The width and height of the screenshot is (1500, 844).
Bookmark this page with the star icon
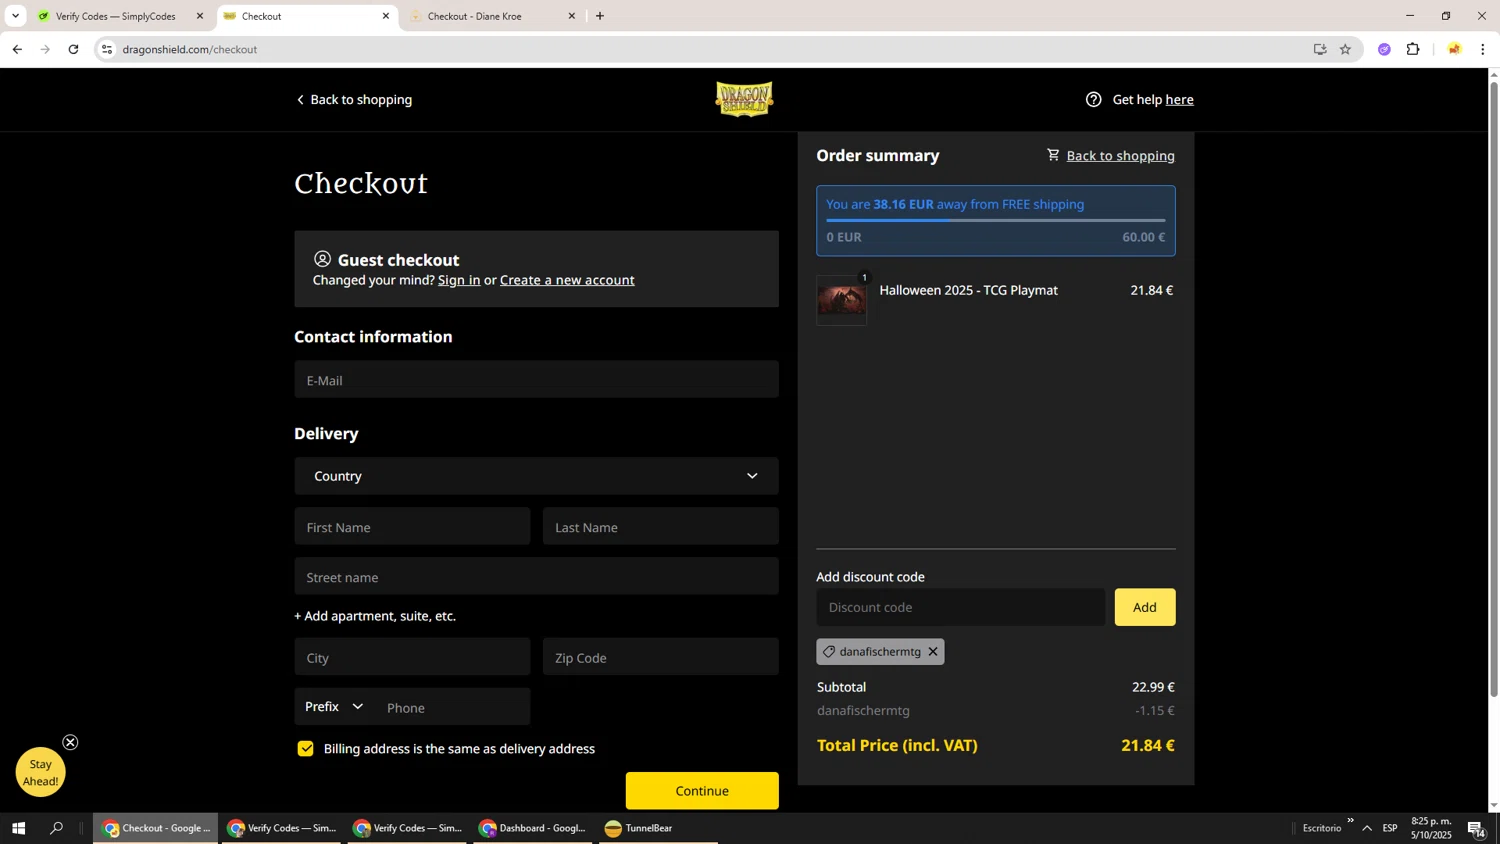coord(1345,49)
